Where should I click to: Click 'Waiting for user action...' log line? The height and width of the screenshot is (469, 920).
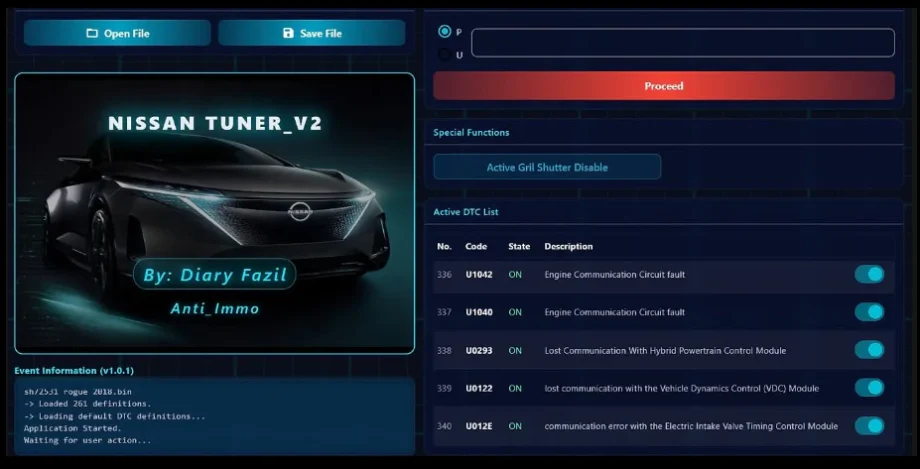[x=87, y=440]
